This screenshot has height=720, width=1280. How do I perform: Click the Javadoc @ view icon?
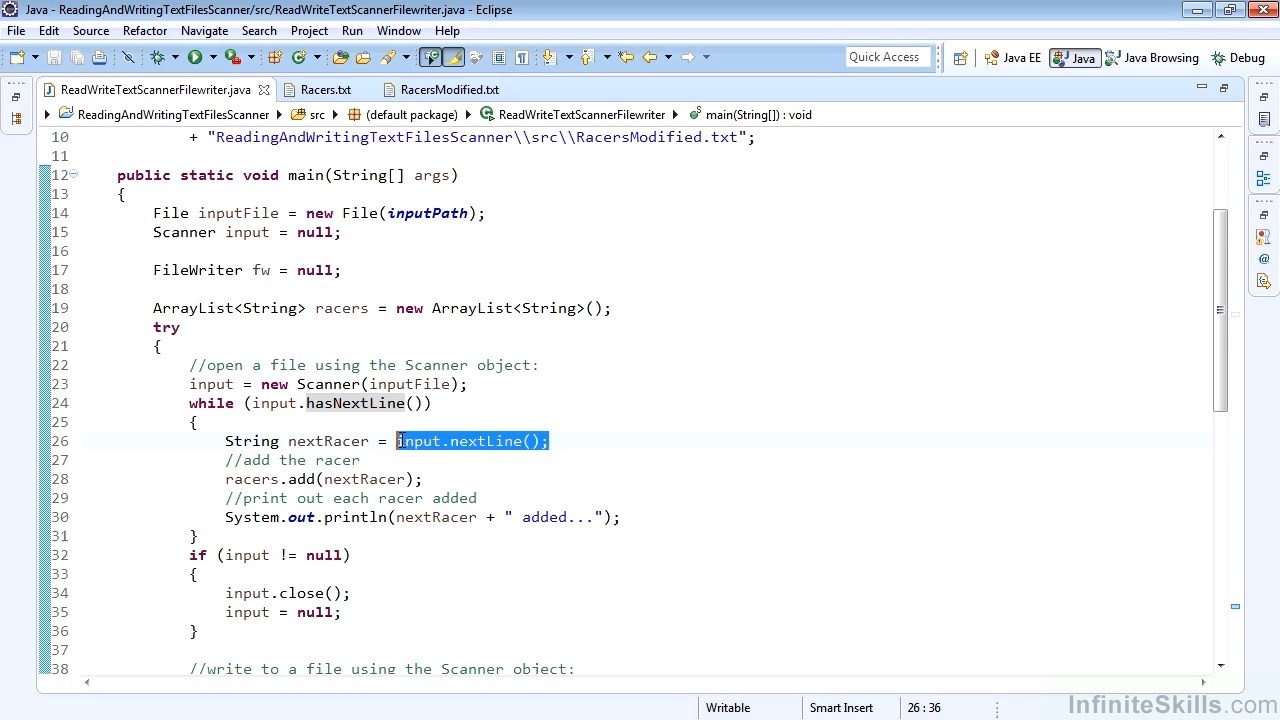(x=1264, y=259)
